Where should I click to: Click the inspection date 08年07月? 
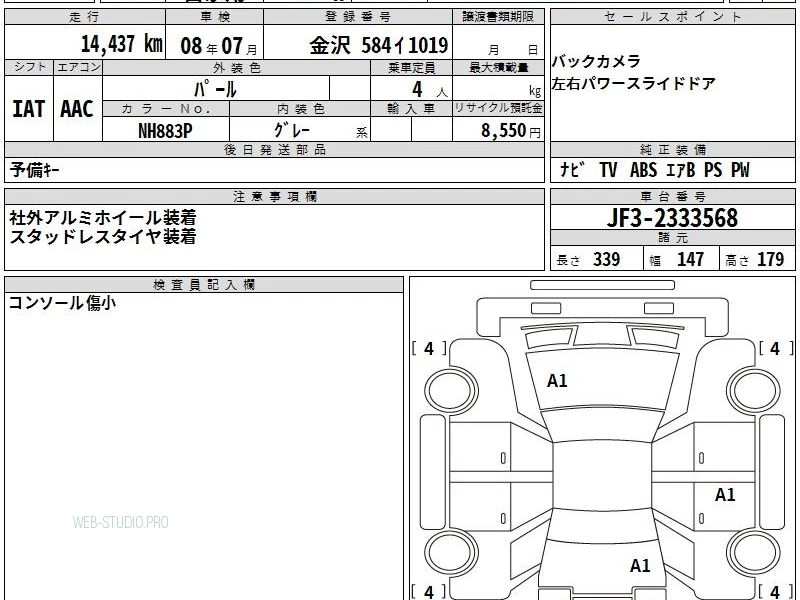[x=219, y=46]
